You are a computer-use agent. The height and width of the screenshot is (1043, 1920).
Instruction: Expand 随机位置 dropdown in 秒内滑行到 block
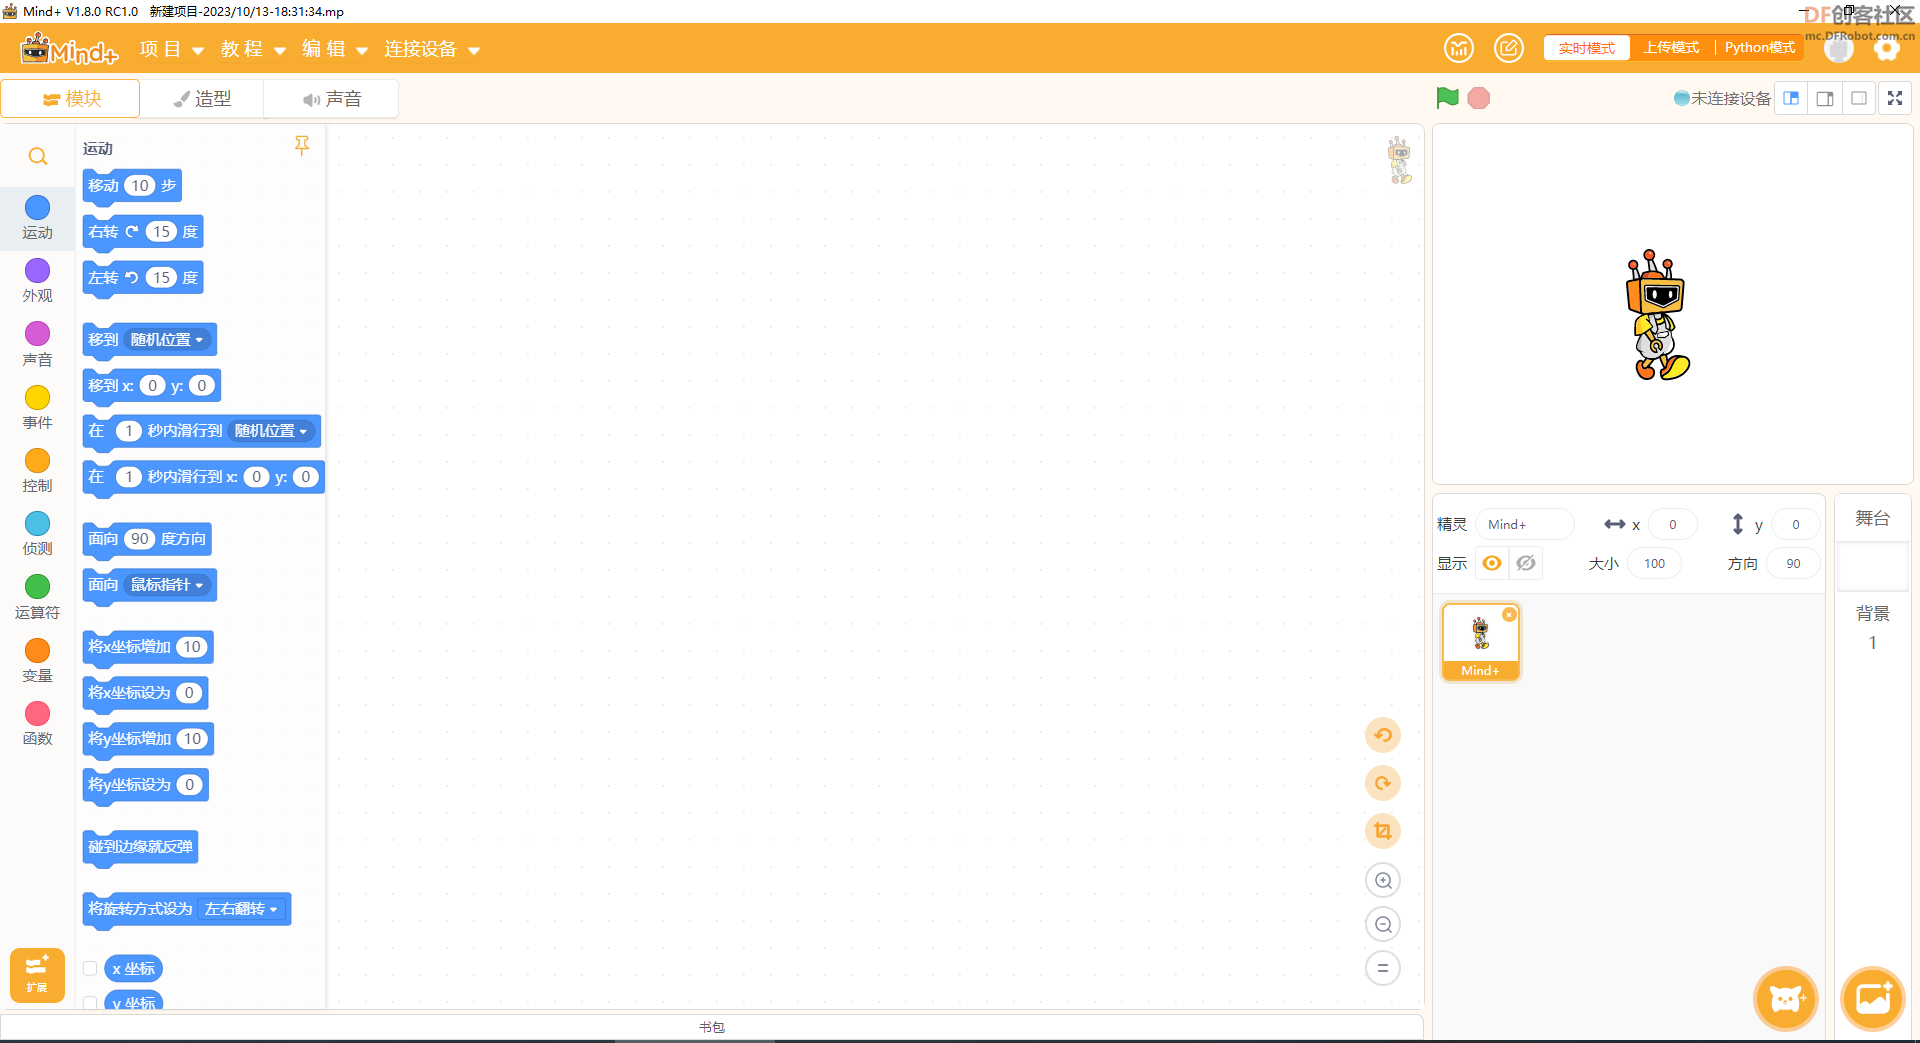point(272,431)
